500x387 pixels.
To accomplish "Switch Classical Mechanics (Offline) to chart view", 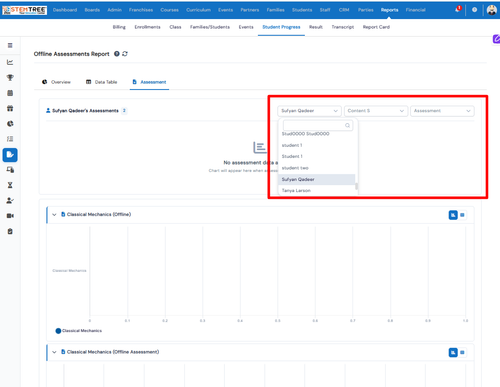I will pos(453,215).
